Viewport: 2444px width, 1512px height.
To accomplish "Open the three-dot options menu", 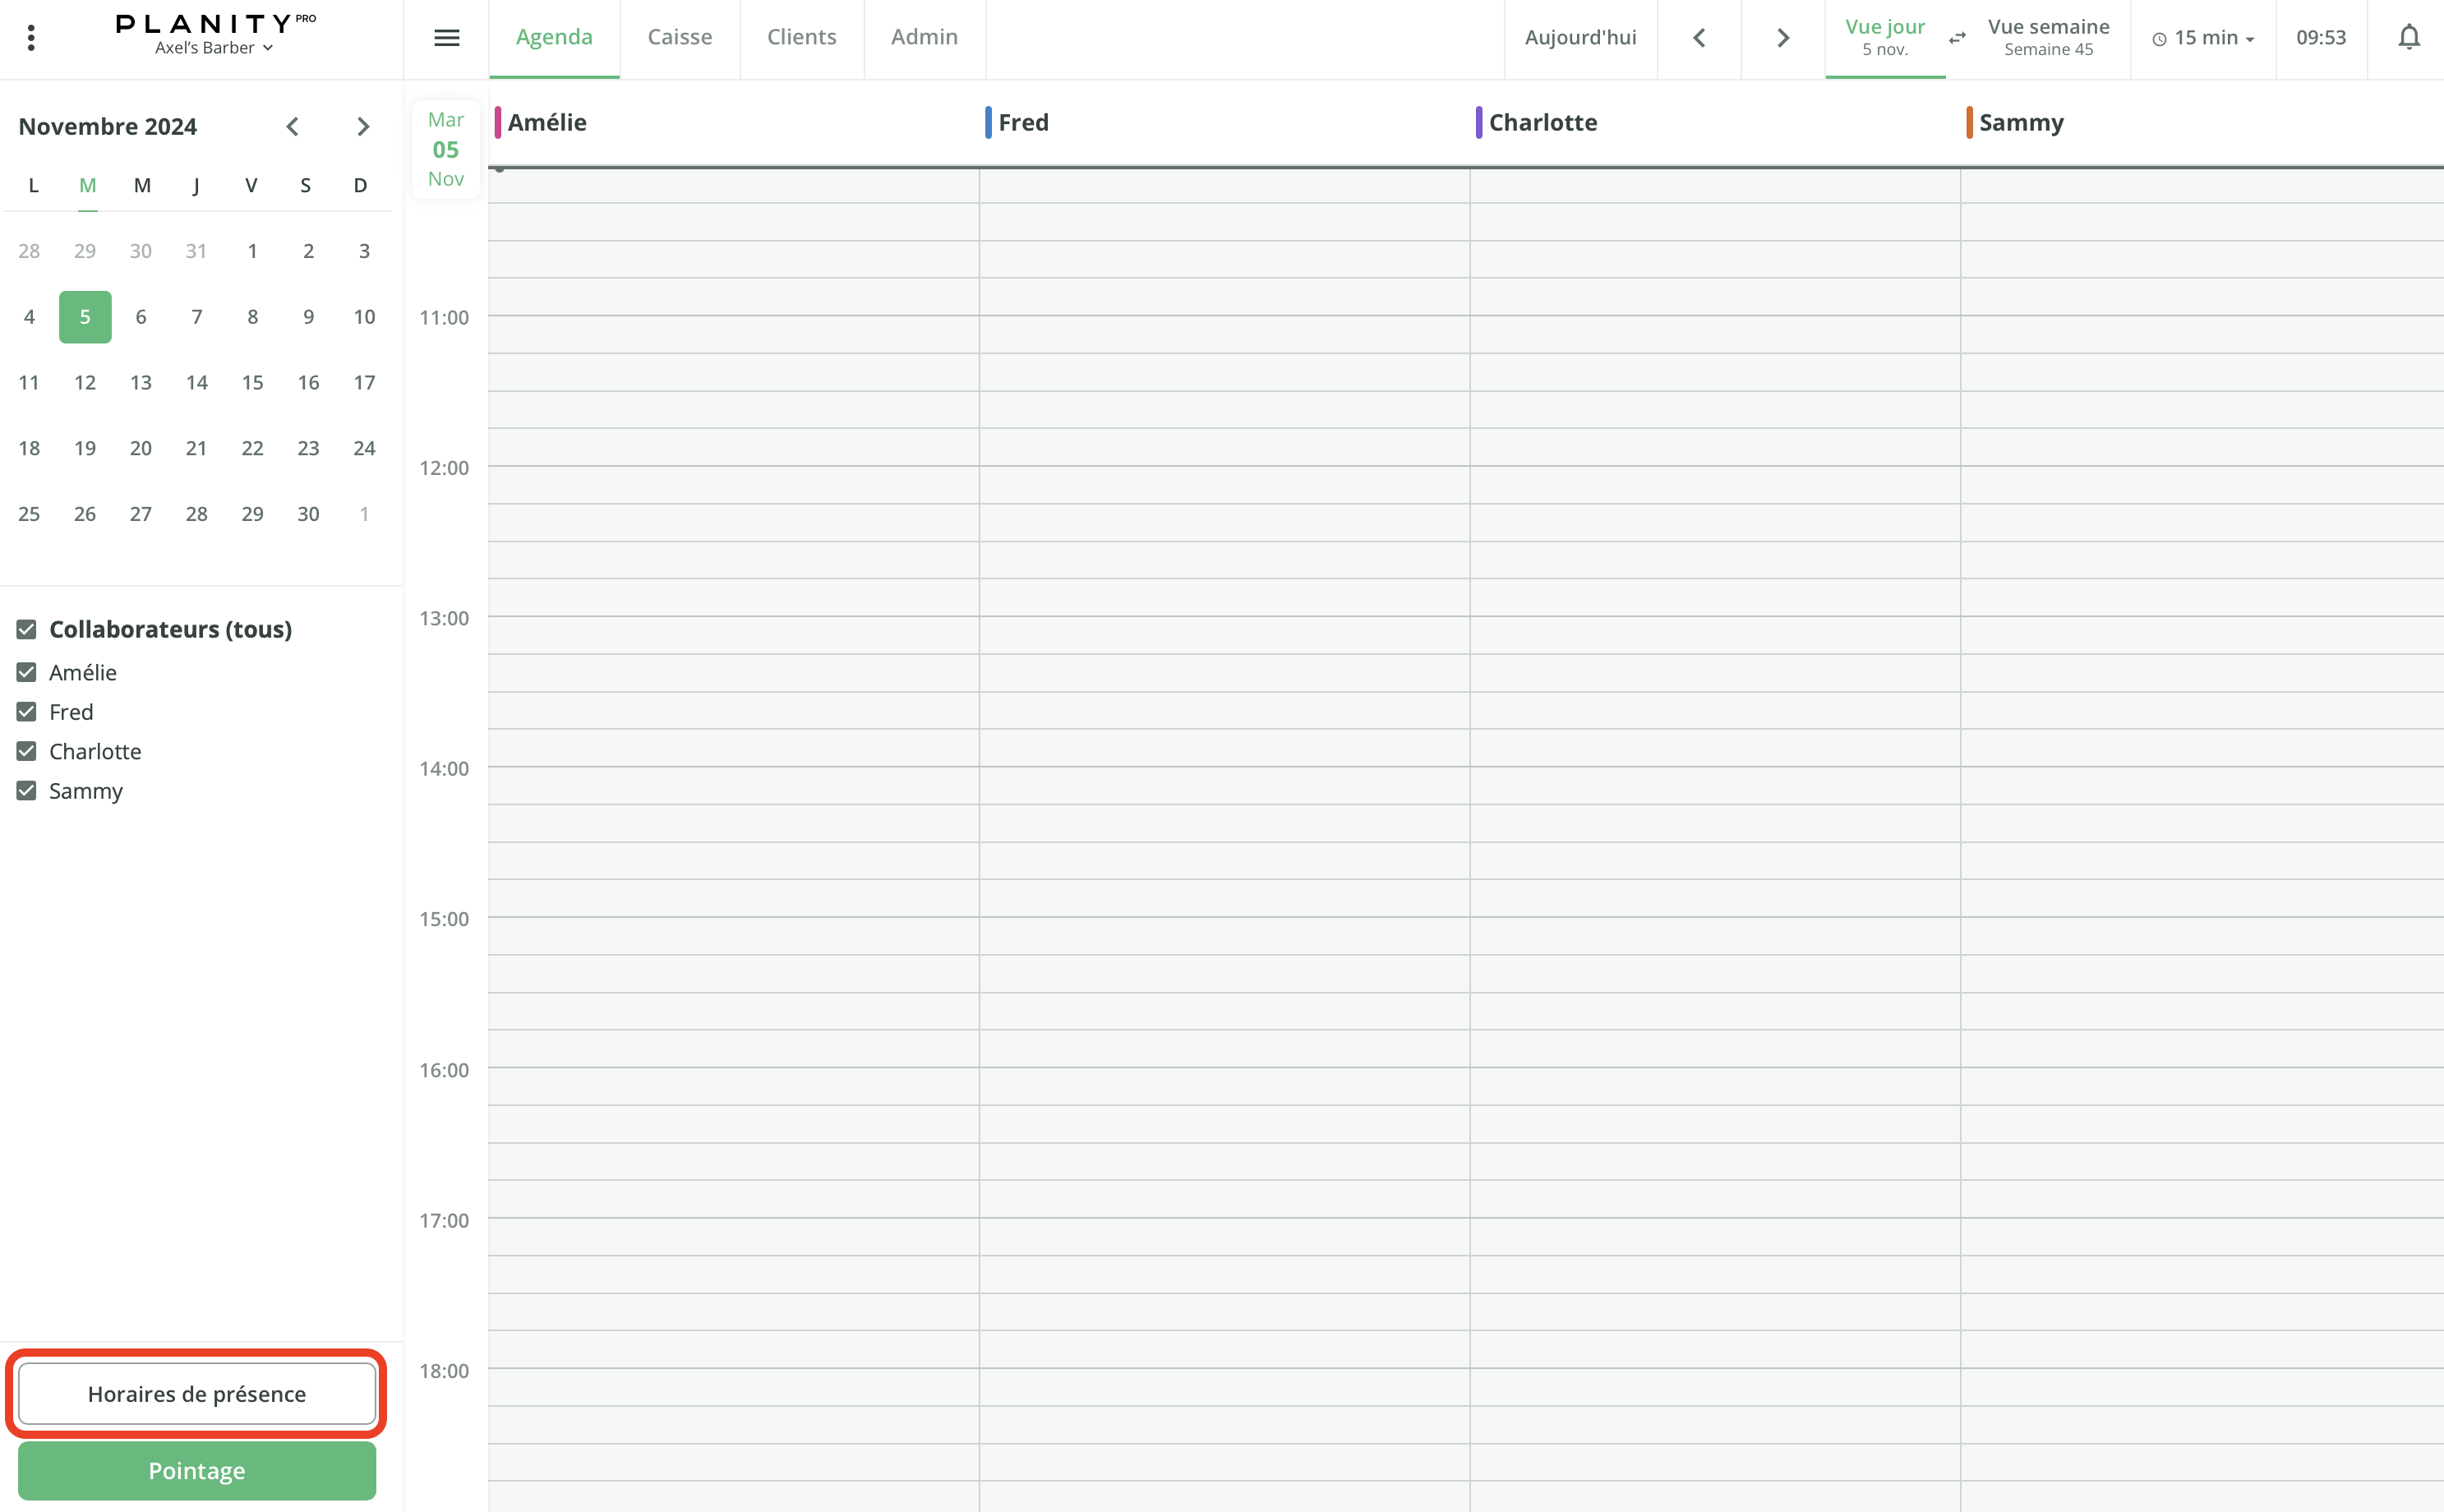I will [x=31, y=37].
